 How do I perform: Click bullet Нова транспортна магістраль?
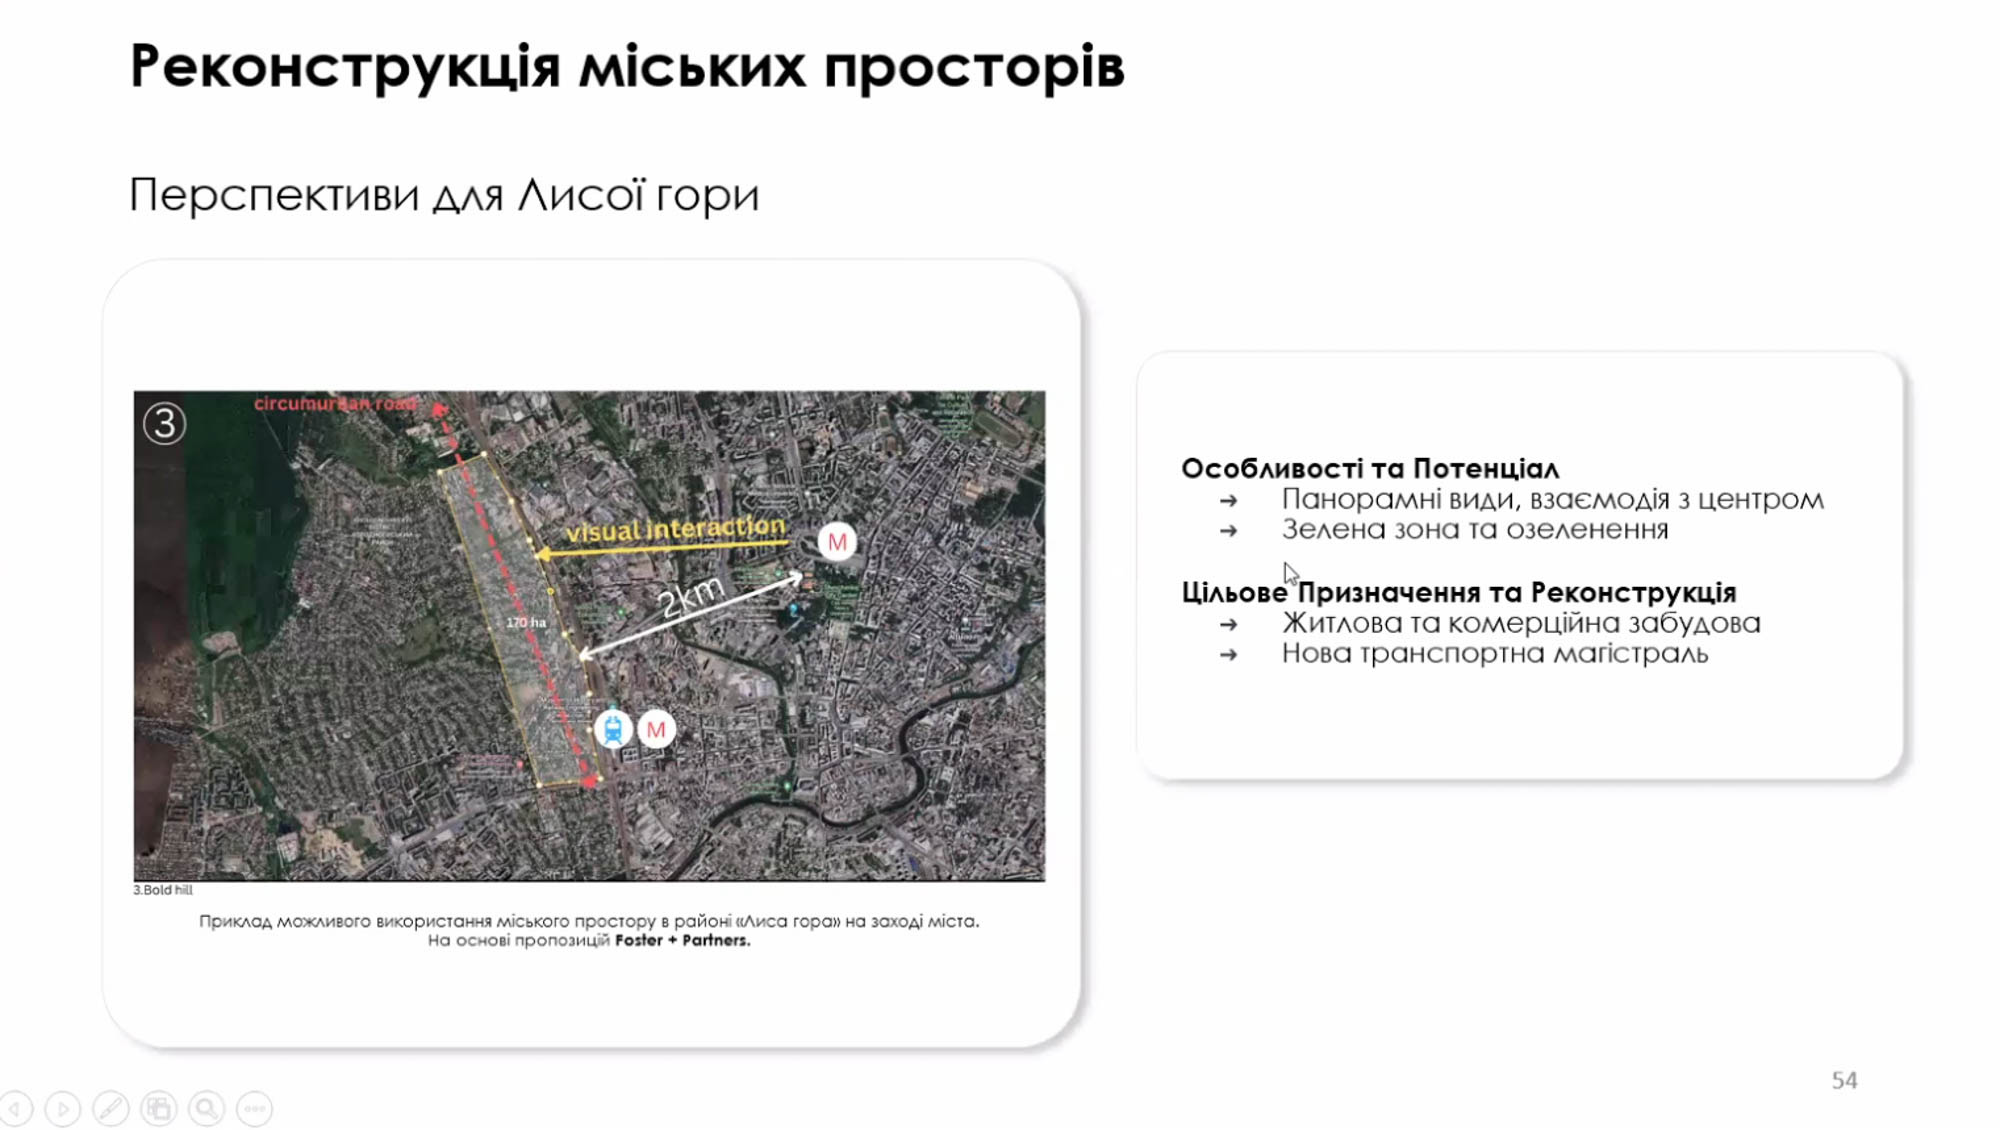click(1494, 653)
